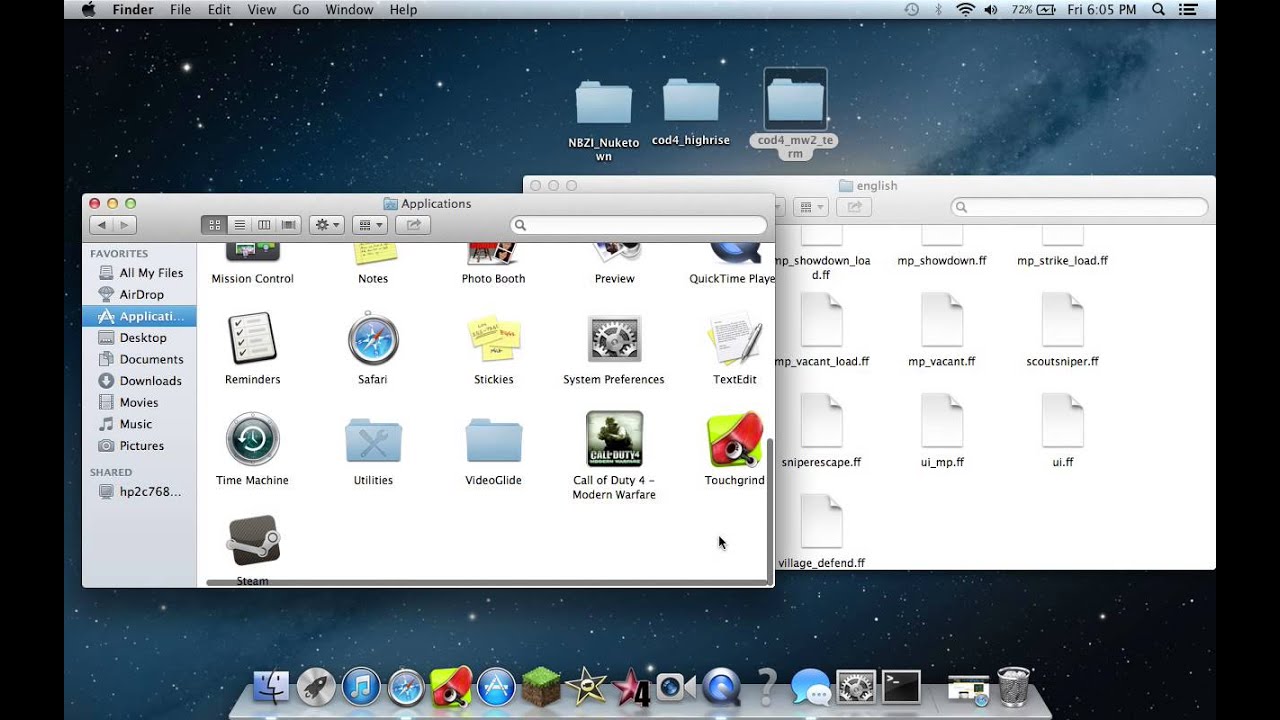Click the english window search field
This screenshot has width=1280, height=720.
click(1079, 207)
